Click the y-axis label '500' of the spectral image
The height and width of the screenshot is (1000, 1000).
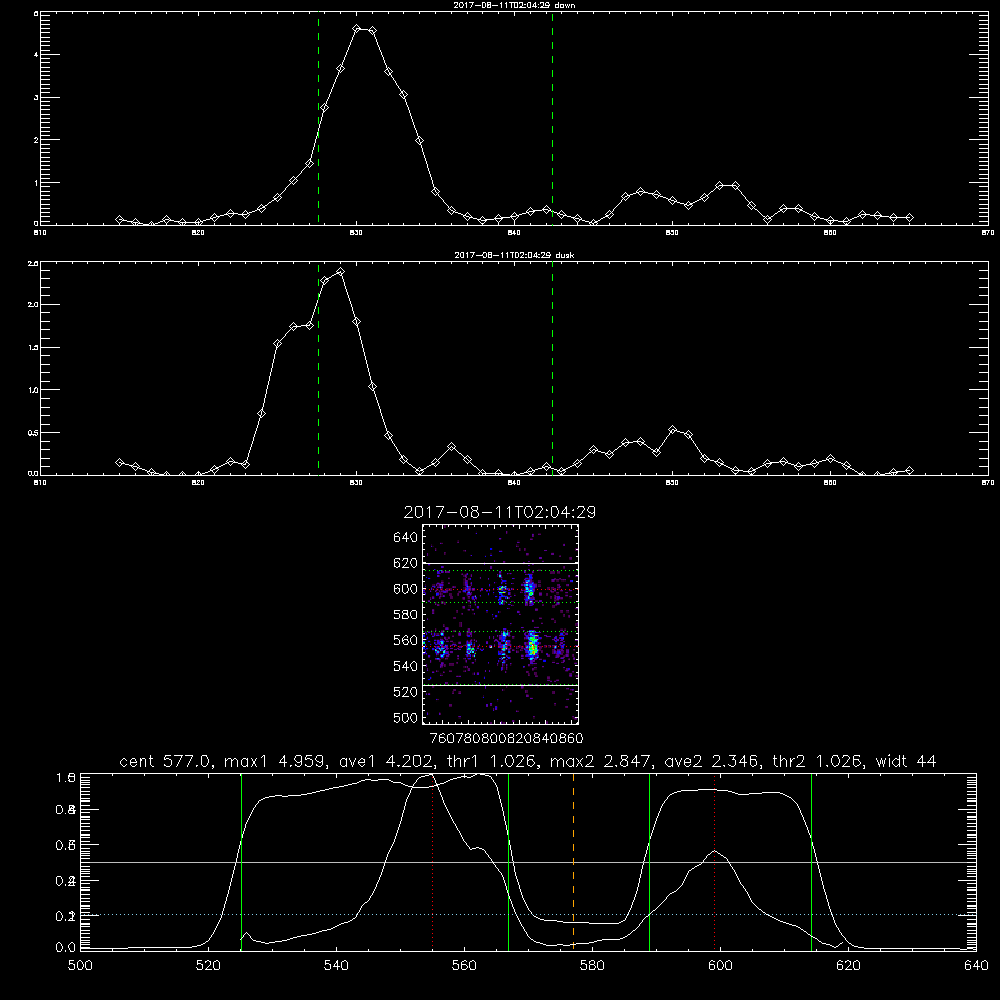[x=406, y=717]
